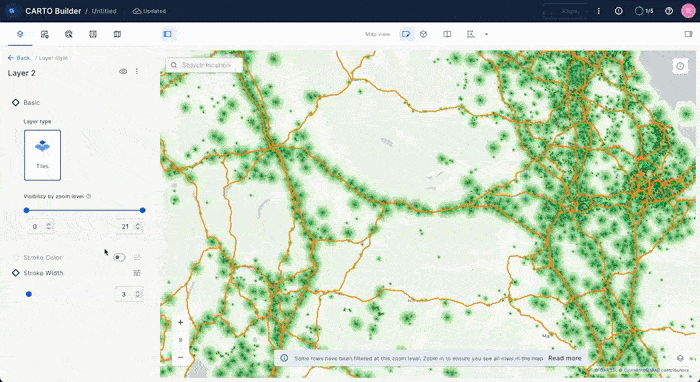Toggle the left panel collapse icon

(x=167, y=34)
